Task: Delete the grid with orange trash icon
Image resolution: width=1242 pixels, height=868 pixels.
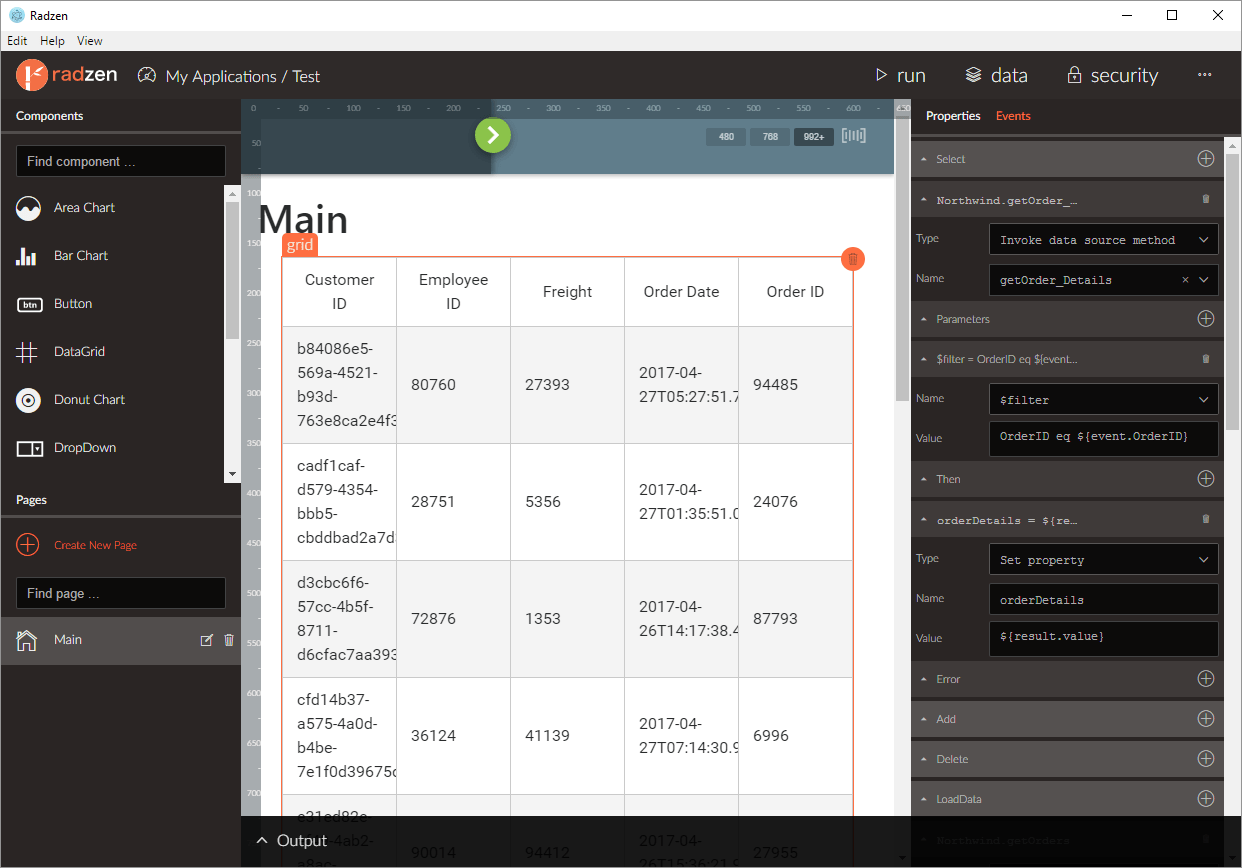Action: pos(853,259)
